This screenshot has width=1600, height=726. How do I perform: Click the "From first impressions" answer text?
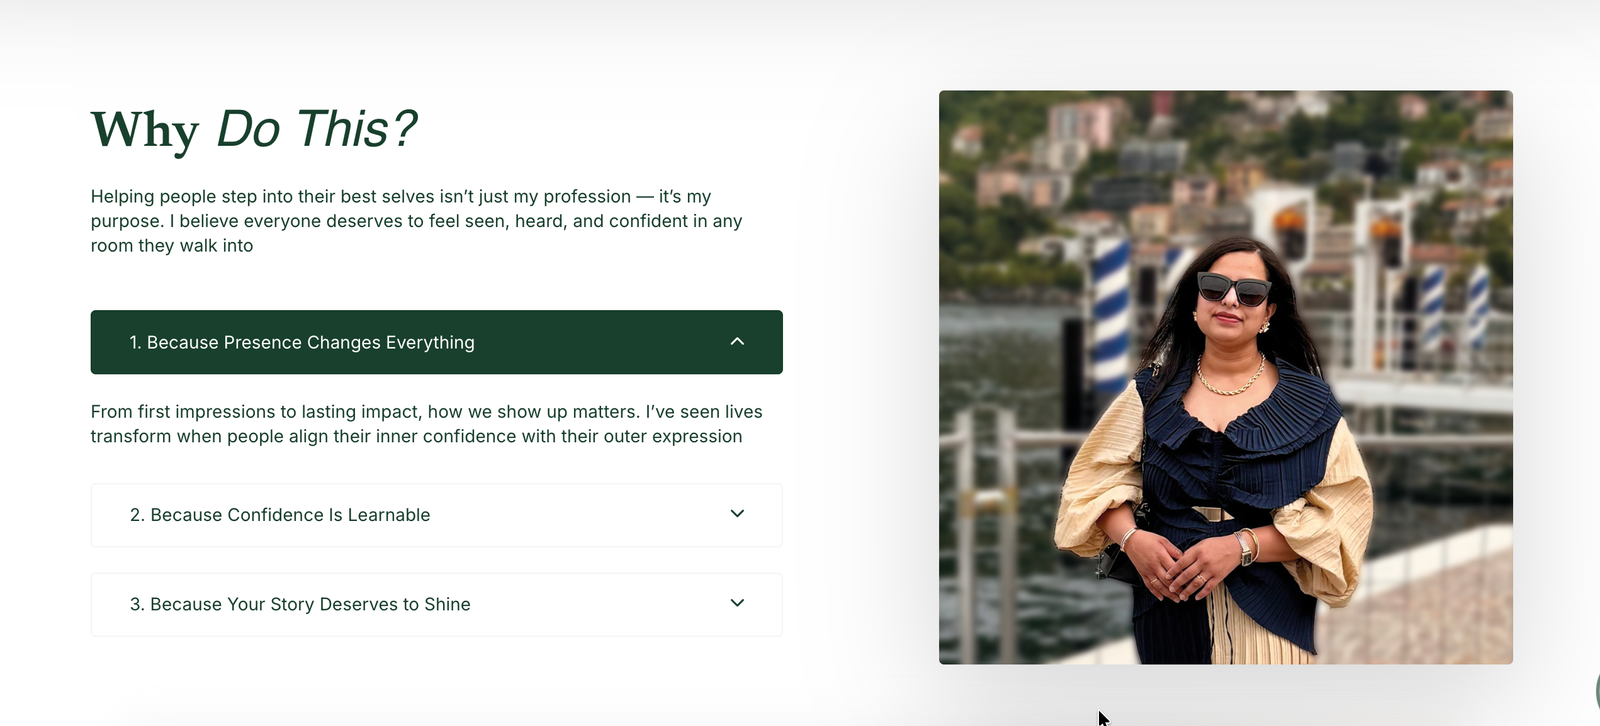pyautogui.click(x=426, y=424)
